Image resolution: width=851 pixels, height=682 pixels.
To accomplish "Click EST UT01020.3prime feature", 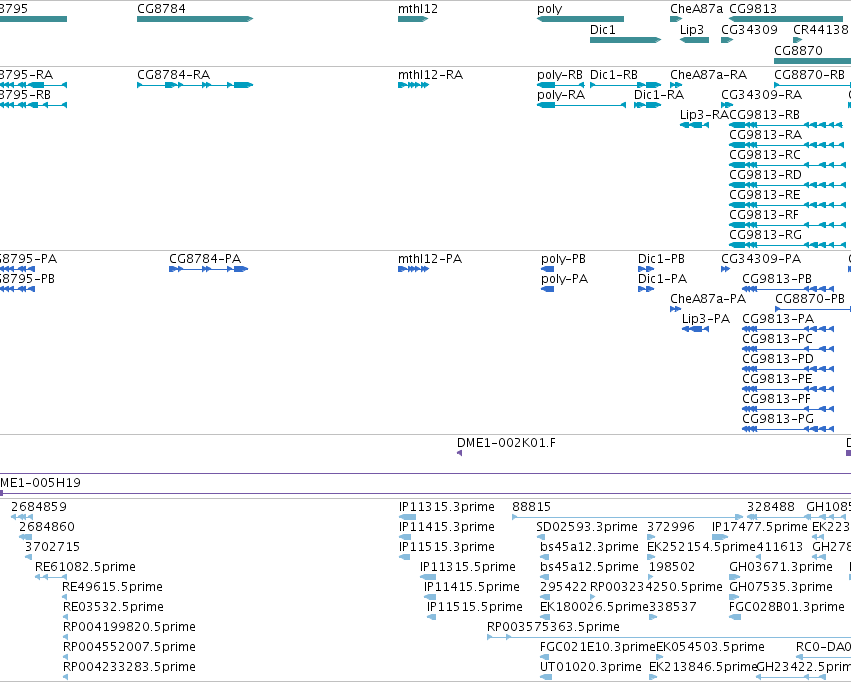I will [x=546, y=677].
